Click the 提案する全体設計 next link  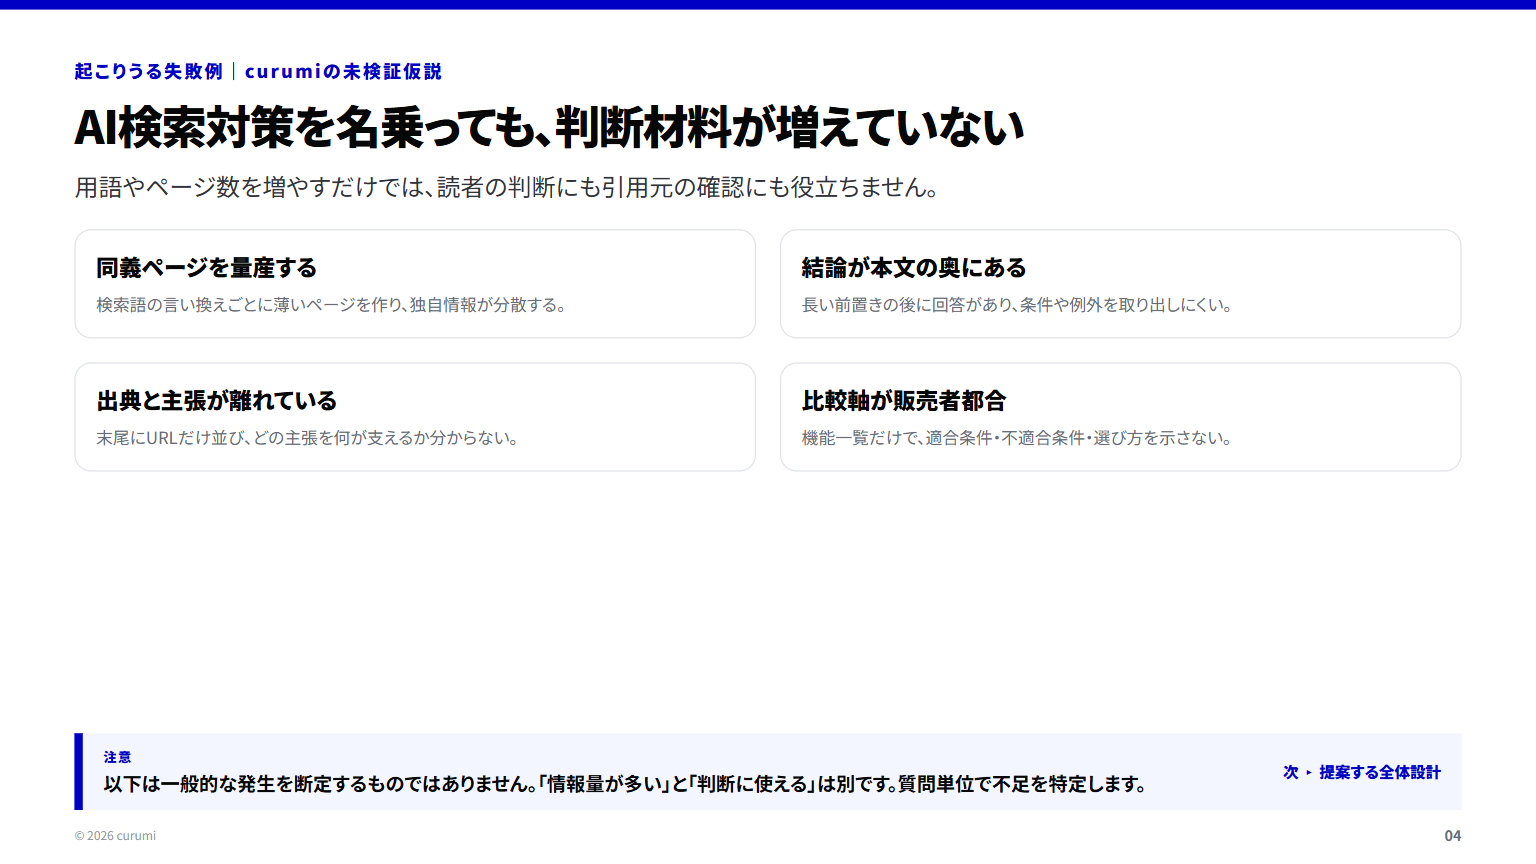(x=1379, y=772)
